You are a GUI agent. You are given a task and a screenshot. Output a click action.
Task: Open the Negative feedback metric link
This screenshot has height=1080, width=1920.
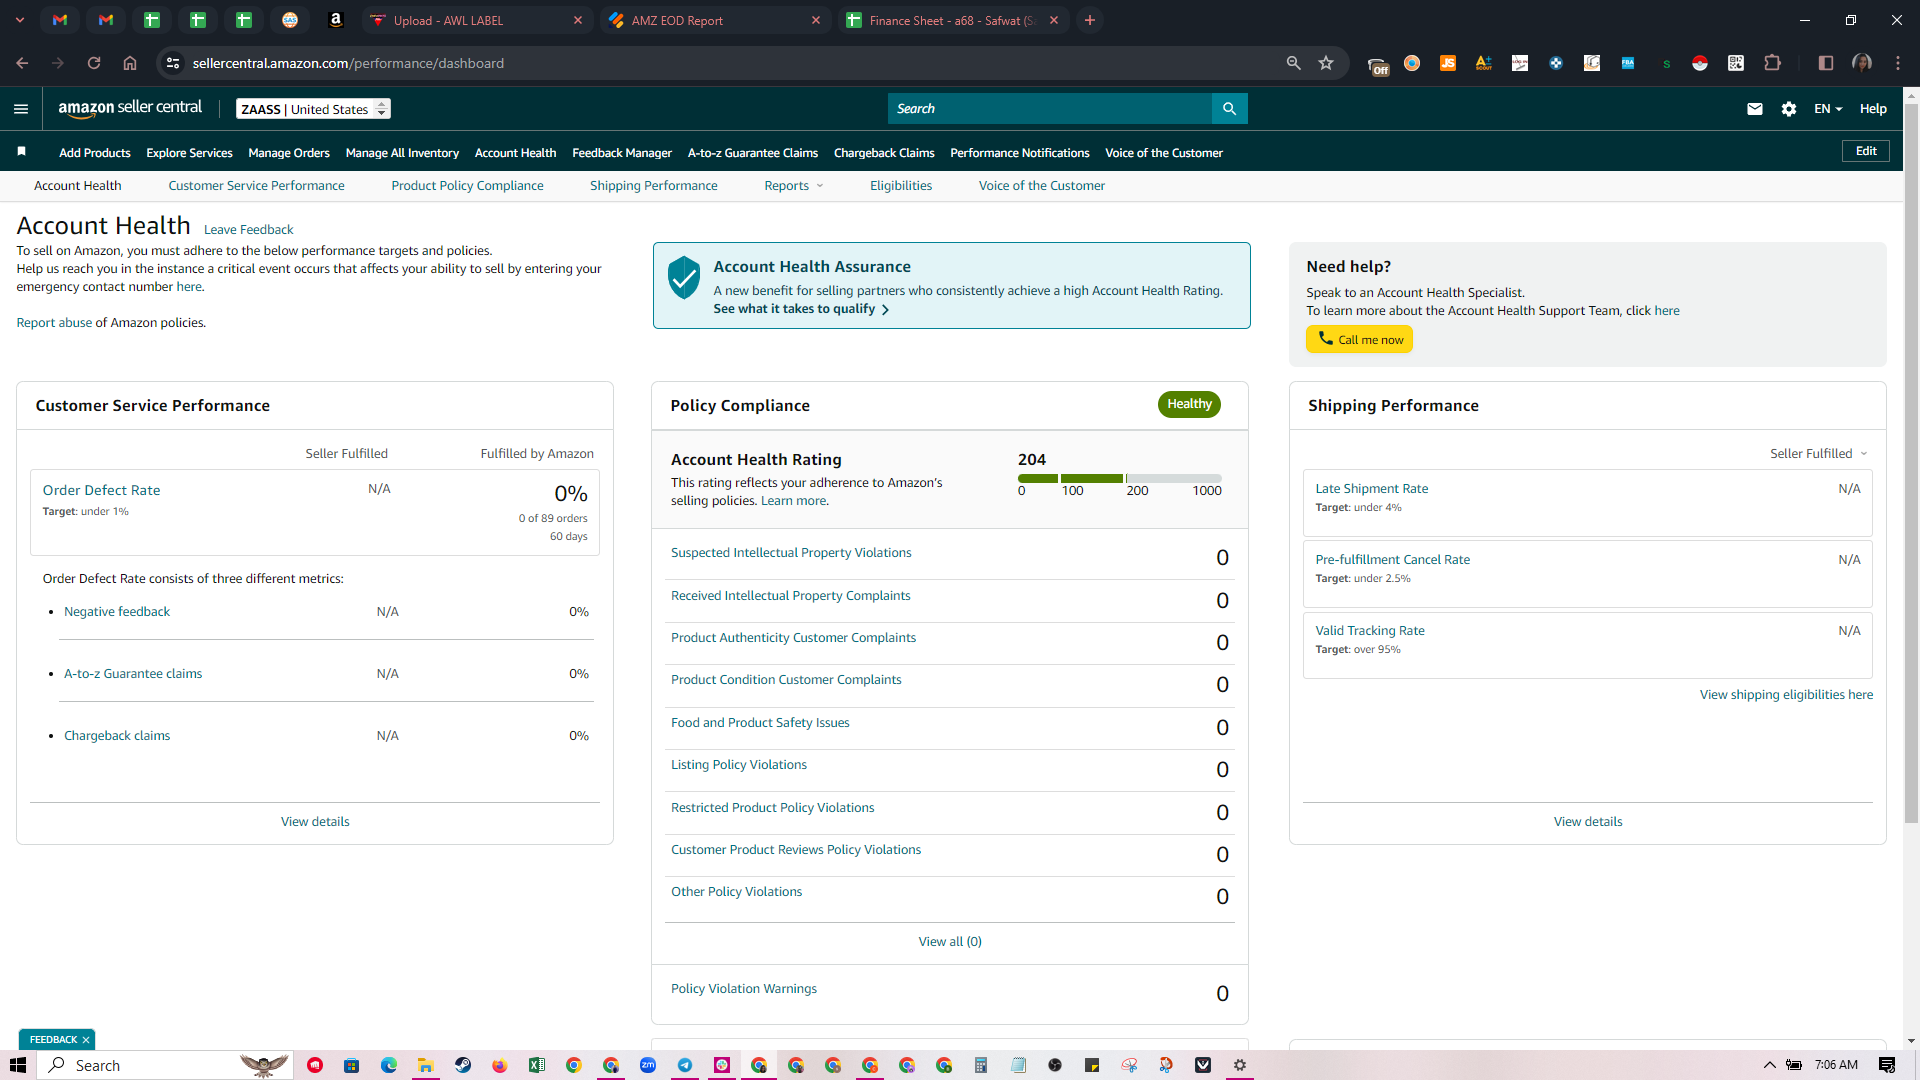click(x=117, y=612)
